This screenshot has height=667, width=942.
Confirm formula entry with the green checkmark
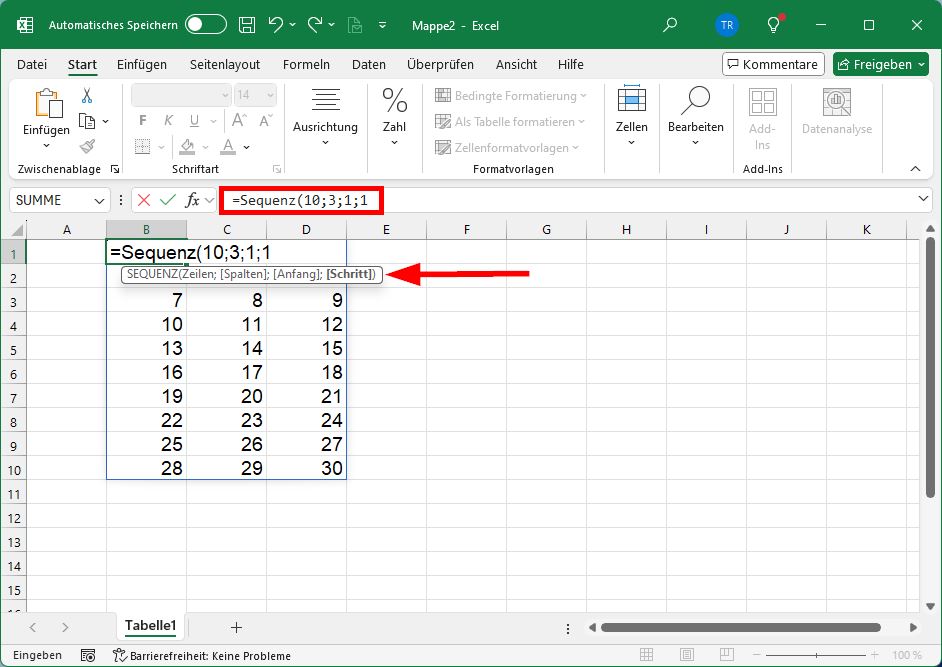166,200
